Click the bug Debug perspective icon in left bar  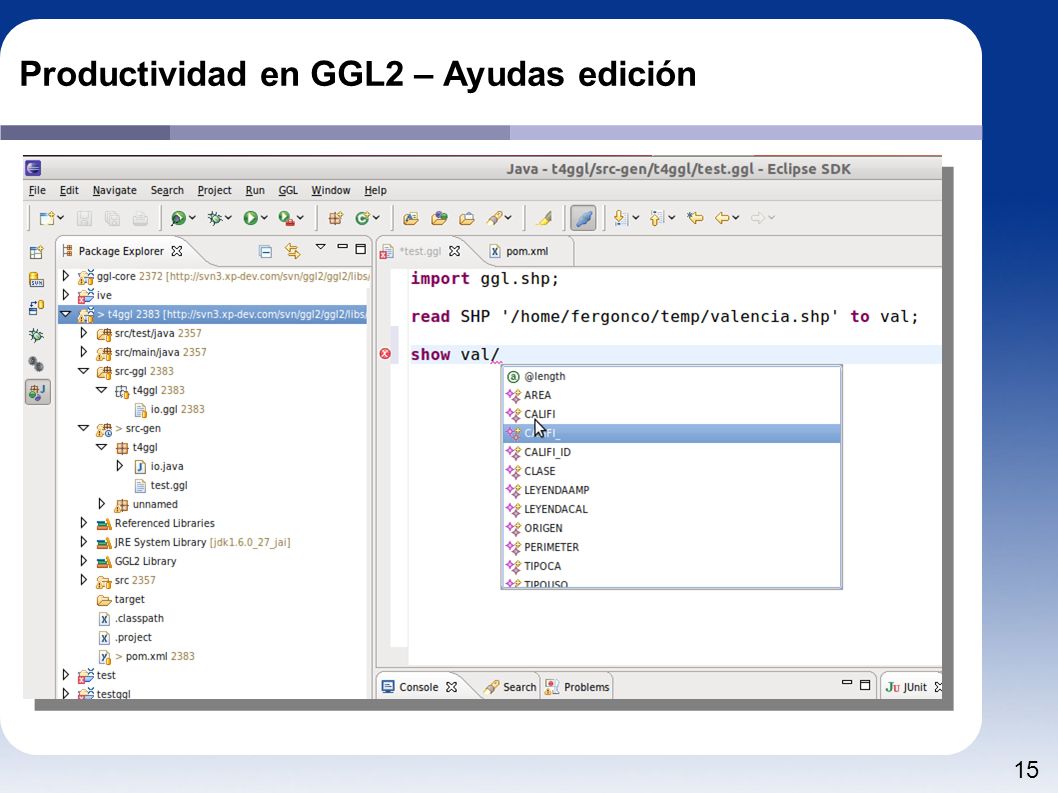(x=36, y=335)
